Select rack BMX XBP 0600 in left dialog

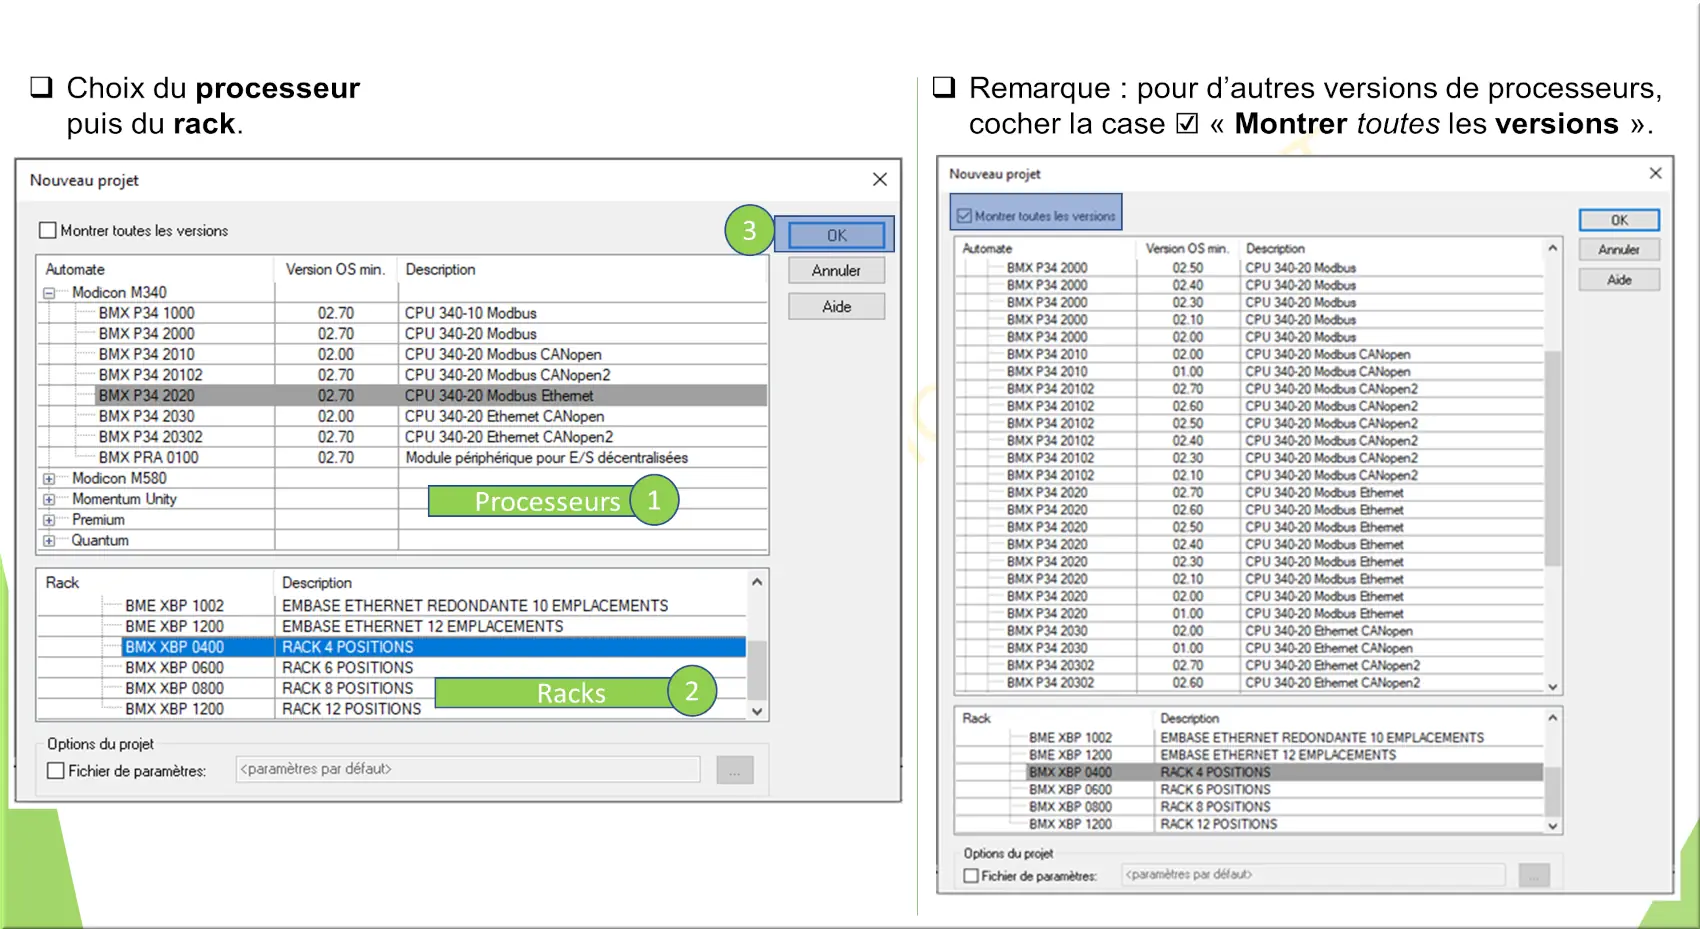click(174, 667)
